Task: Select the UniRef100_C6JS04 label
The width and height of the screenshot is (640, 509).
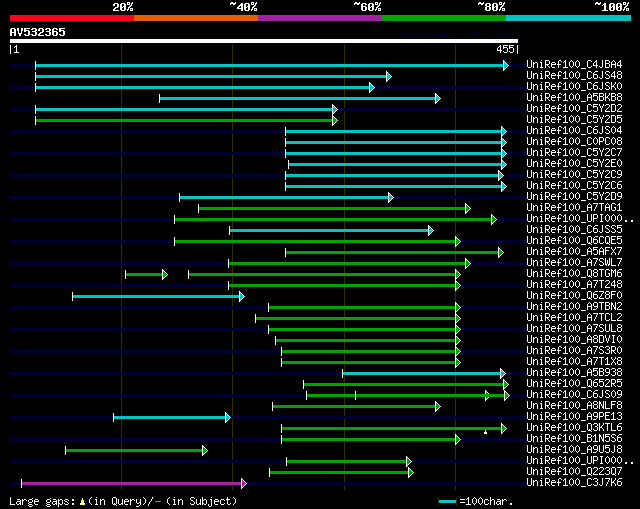Action: [x=574, y=131]
